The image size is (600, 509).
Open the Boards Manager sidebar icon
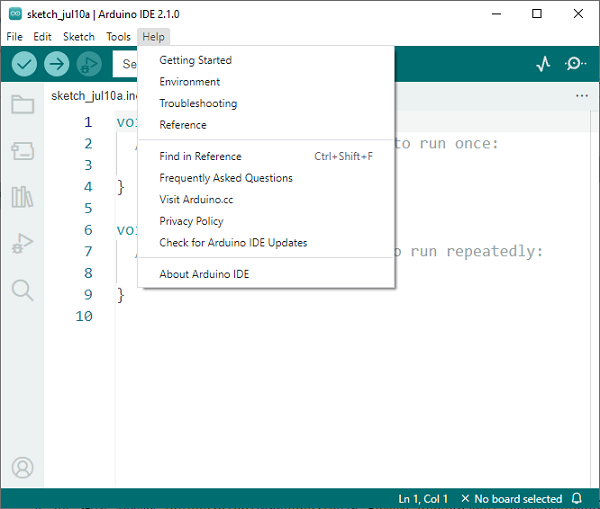[23, 151]
